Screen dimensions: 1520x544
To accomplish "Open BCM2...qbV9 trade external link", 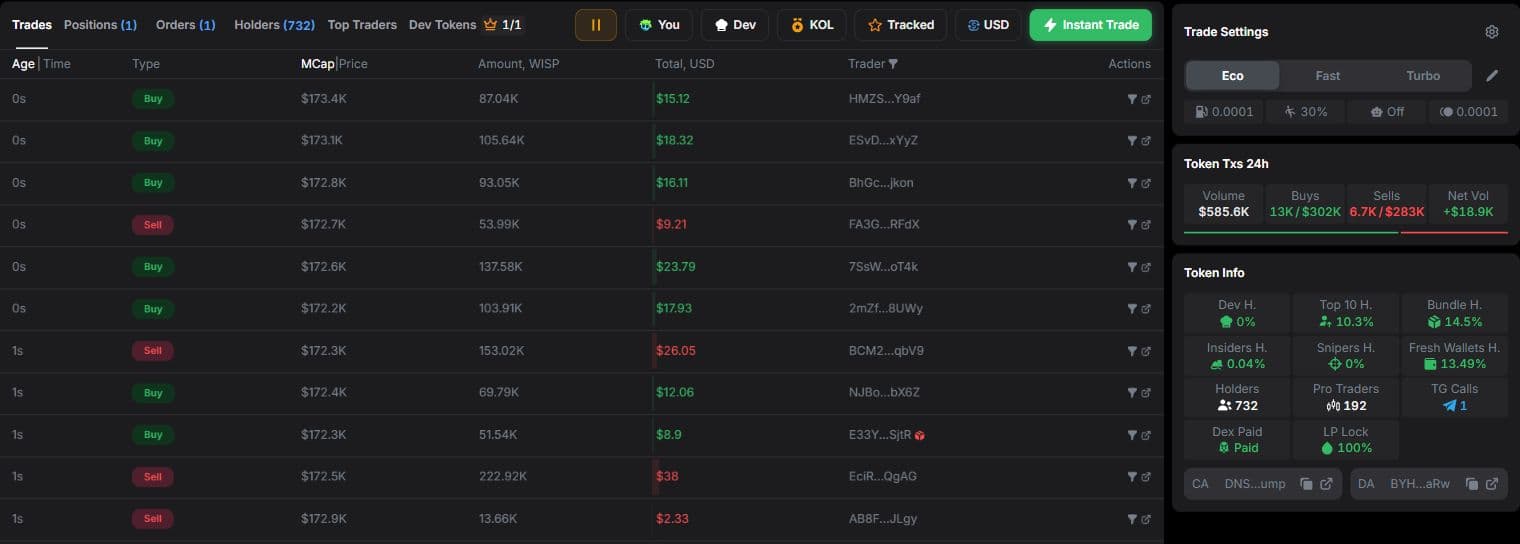I will click(x=1146, y=351).
